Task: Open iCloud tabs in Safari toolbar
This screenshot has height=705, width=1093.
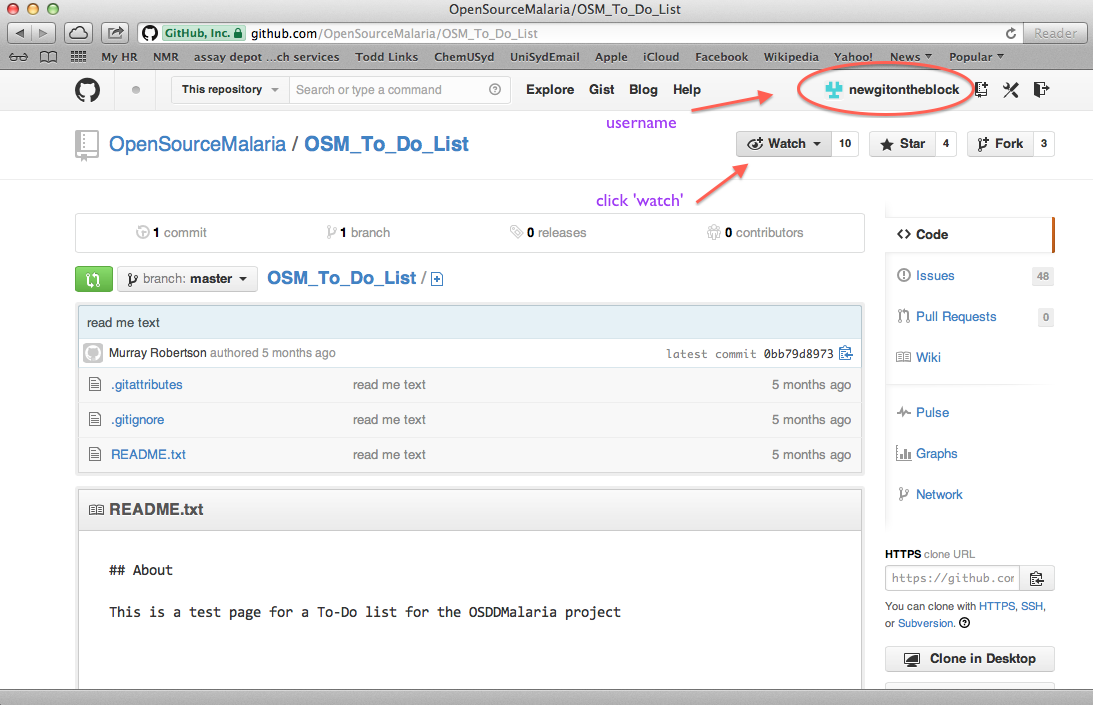Action: point(78,33)
